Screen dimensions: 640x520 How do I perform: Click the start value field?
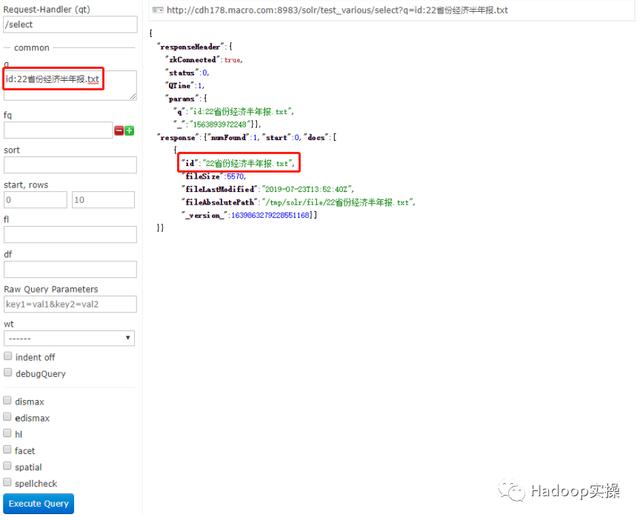tap(35, 200)
